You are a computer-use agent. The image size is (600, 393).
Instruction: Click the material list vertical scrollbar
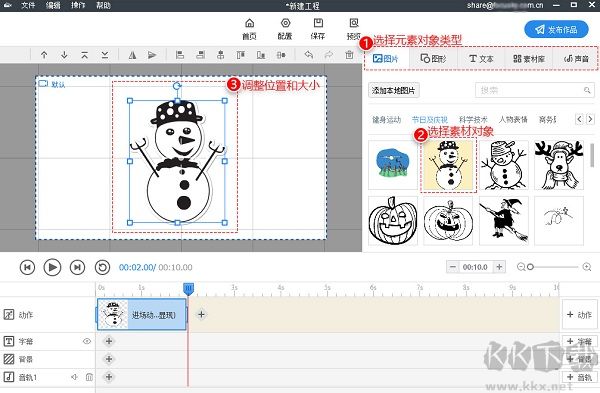pos(592,155)
